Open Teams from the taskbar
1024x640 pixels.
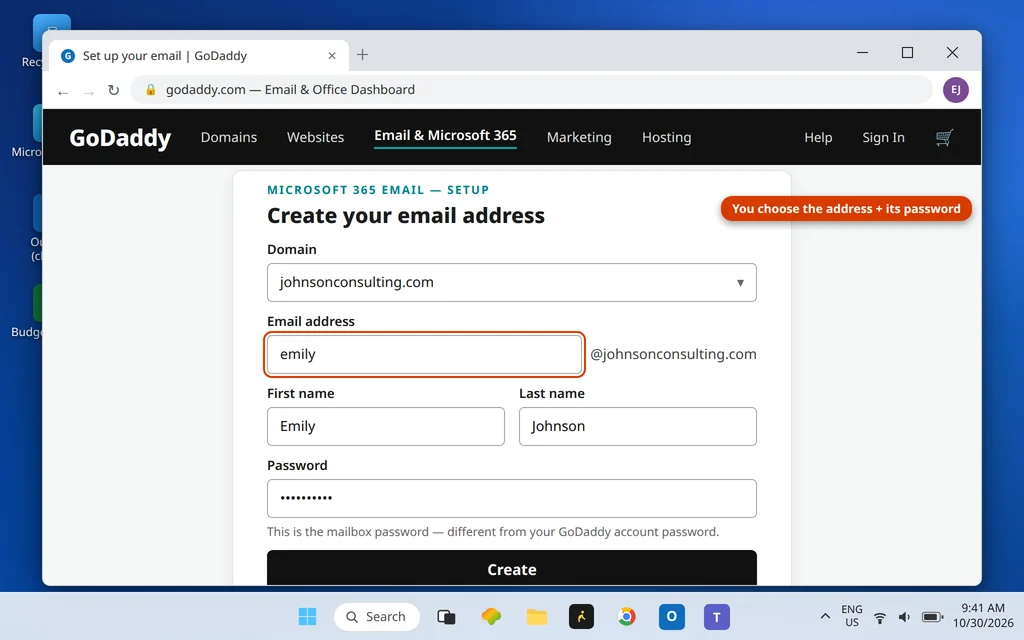tap(716, 616)
